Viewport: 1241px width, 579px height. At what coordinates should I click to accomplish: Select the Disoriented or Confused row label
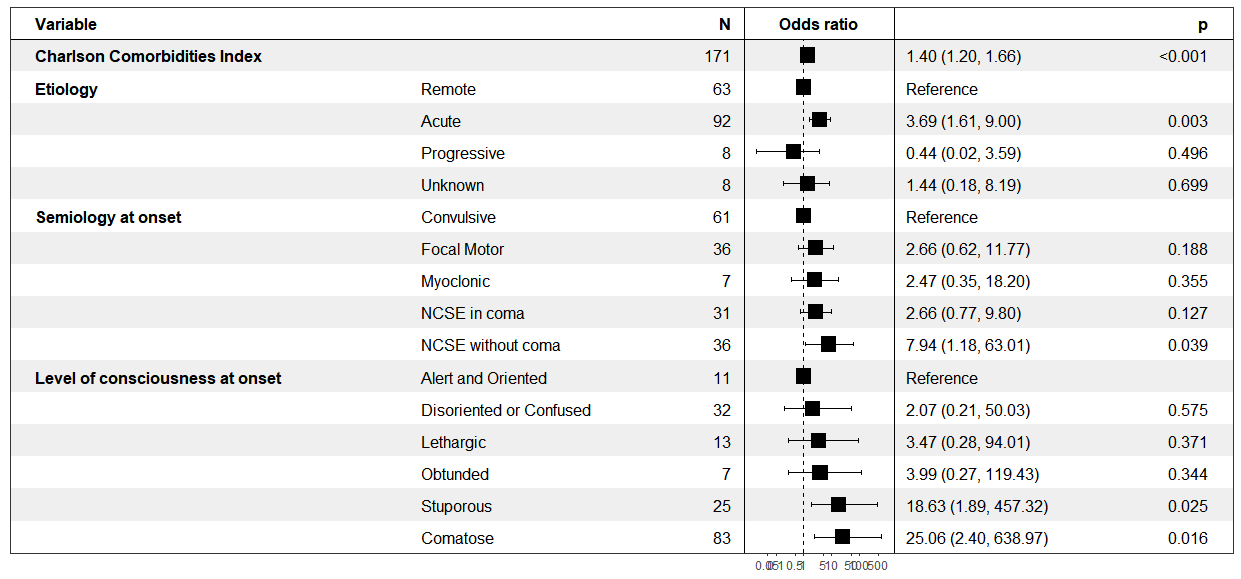pyautogui.click(x=505, y=410)
